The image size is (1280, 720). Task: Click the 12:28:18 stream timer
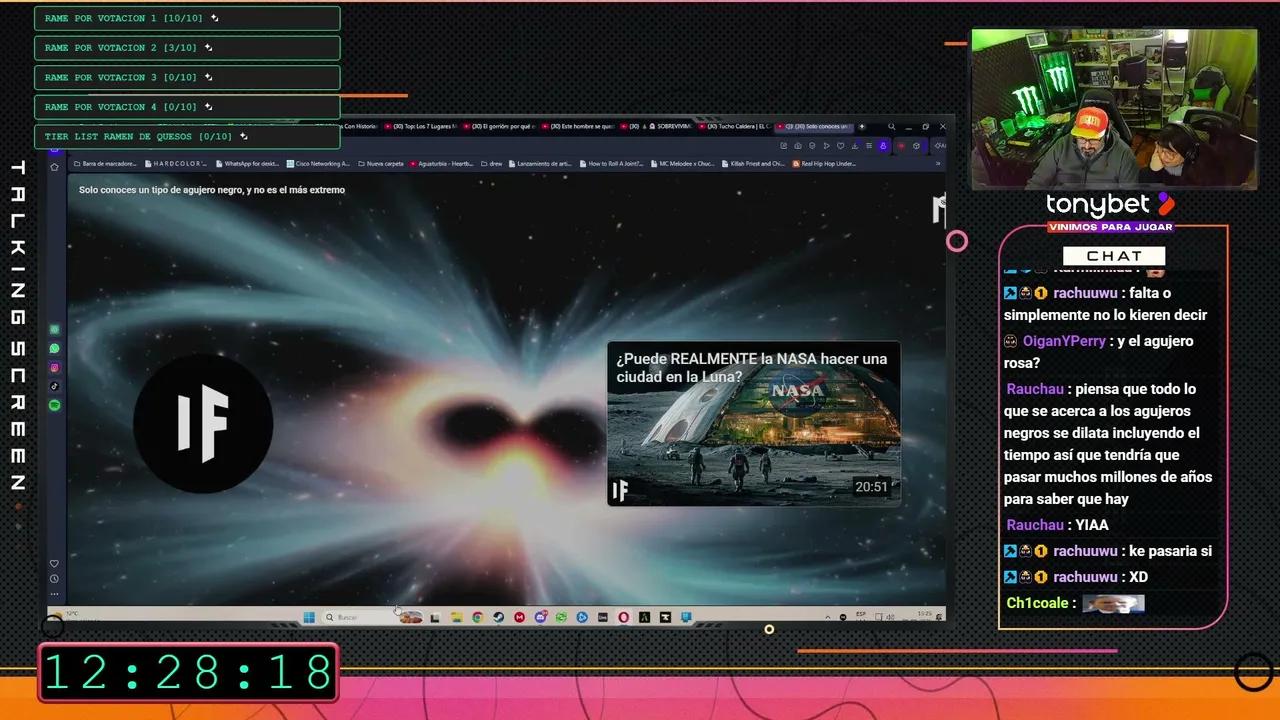188,673
